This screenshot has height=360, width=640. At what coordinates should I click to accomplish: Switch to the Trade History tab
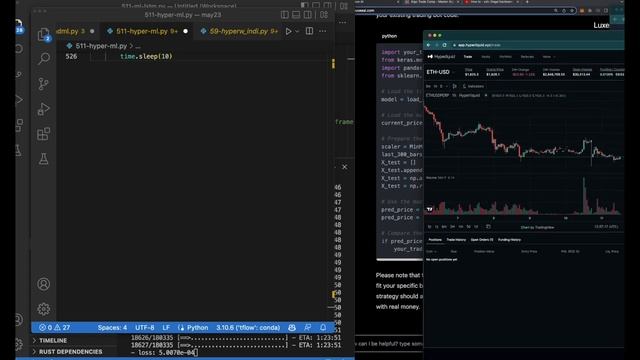(x=456, y=240)
